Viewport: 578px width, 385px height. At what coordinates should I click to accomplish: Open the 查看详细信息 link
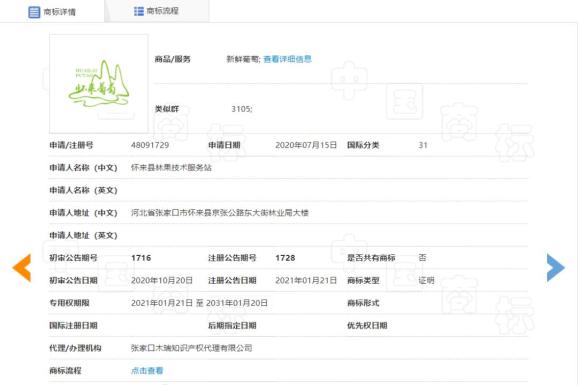coord(288,59)
